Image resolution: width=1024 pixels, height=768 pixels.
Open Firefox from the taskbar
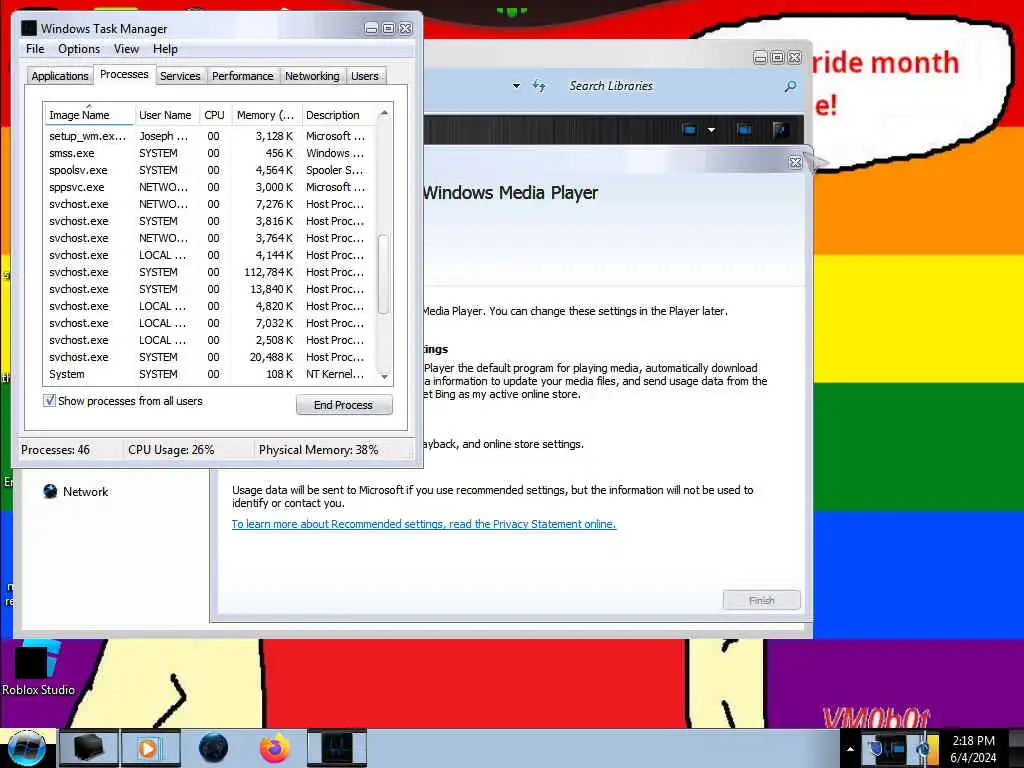coord(275,748)
